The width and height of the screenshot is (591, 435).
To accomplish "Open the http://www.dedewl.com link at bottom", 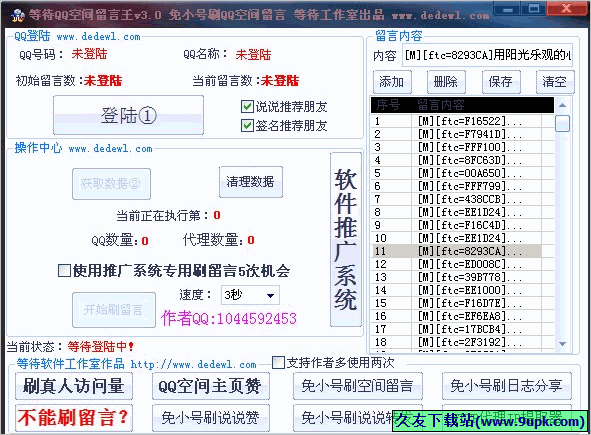I will click(x=193, y=365).
